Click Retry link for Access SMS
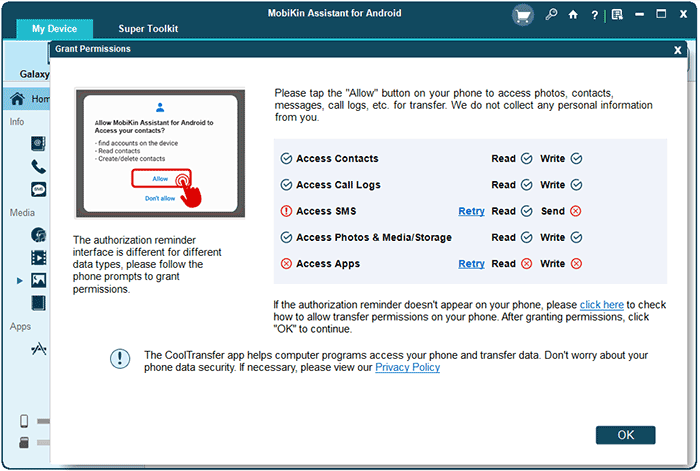700x471 pixels. click(471, 211)
